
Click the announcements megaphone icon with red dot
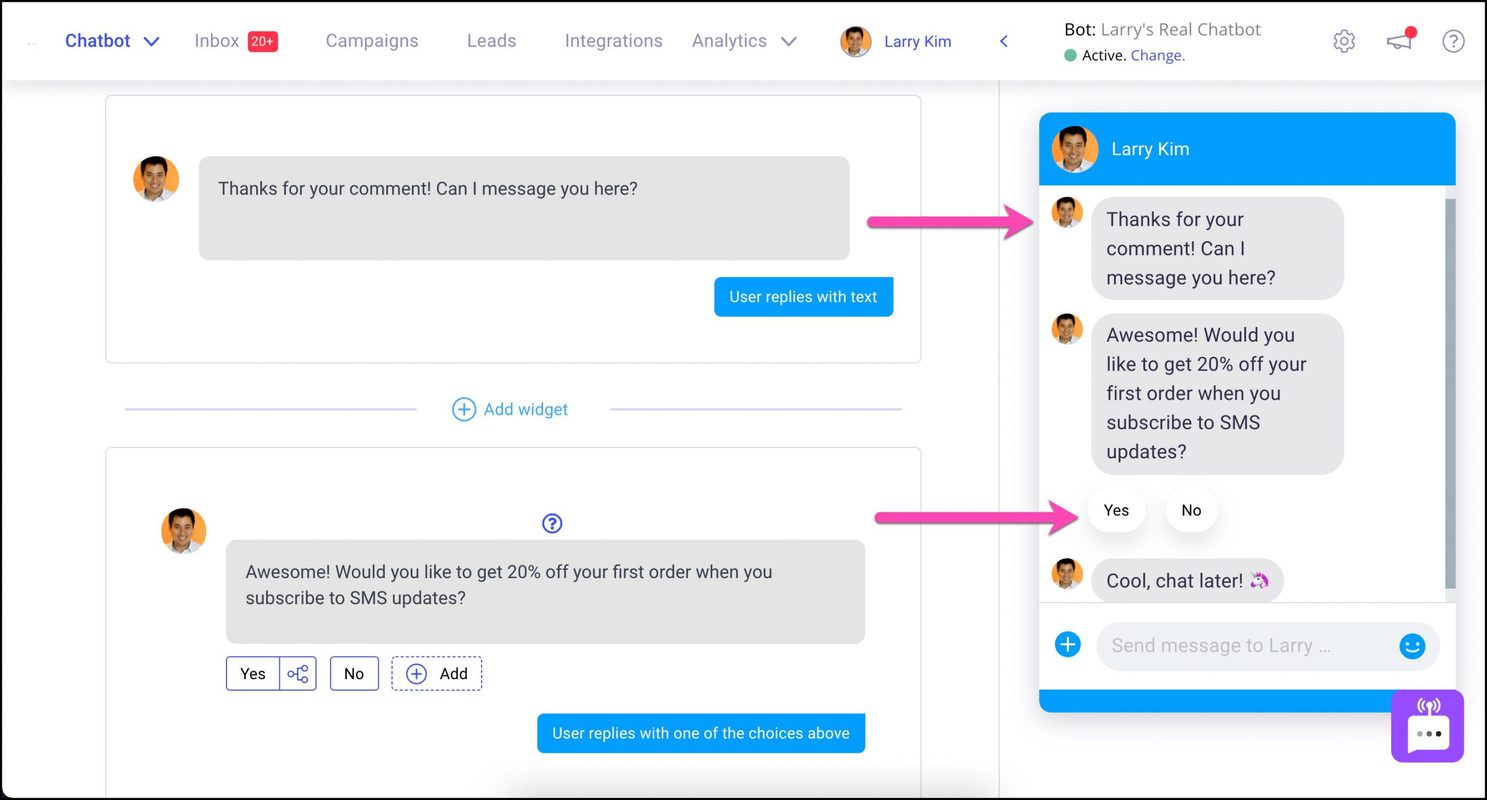coord(1399,42)
